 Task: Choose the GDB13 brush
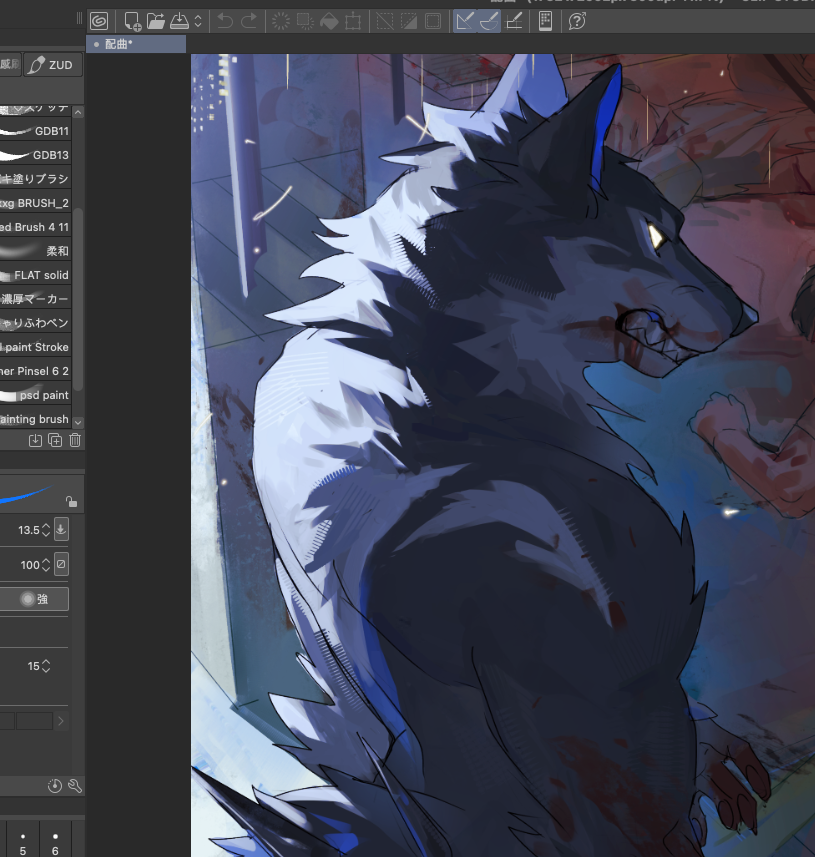tap(36, 155)
